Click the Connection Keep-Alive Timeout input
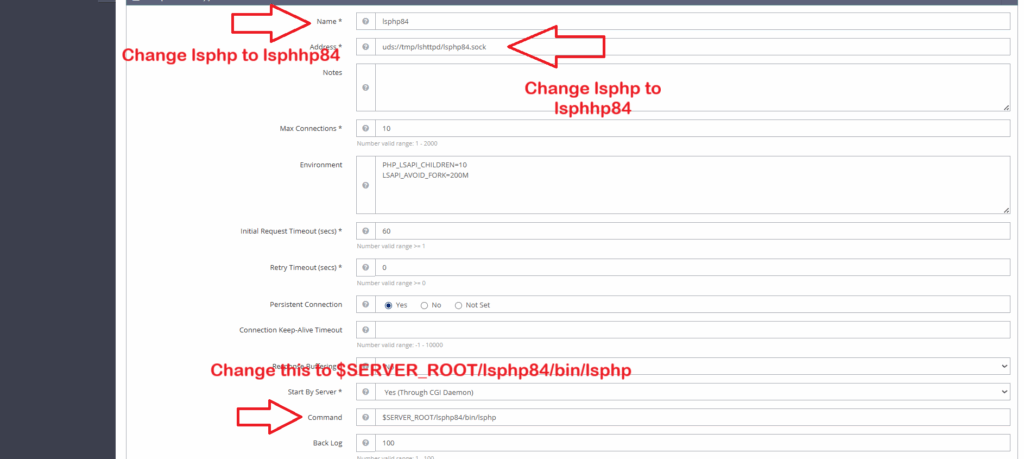Viewport: 1024px width, 459px height. pos(692,330)
